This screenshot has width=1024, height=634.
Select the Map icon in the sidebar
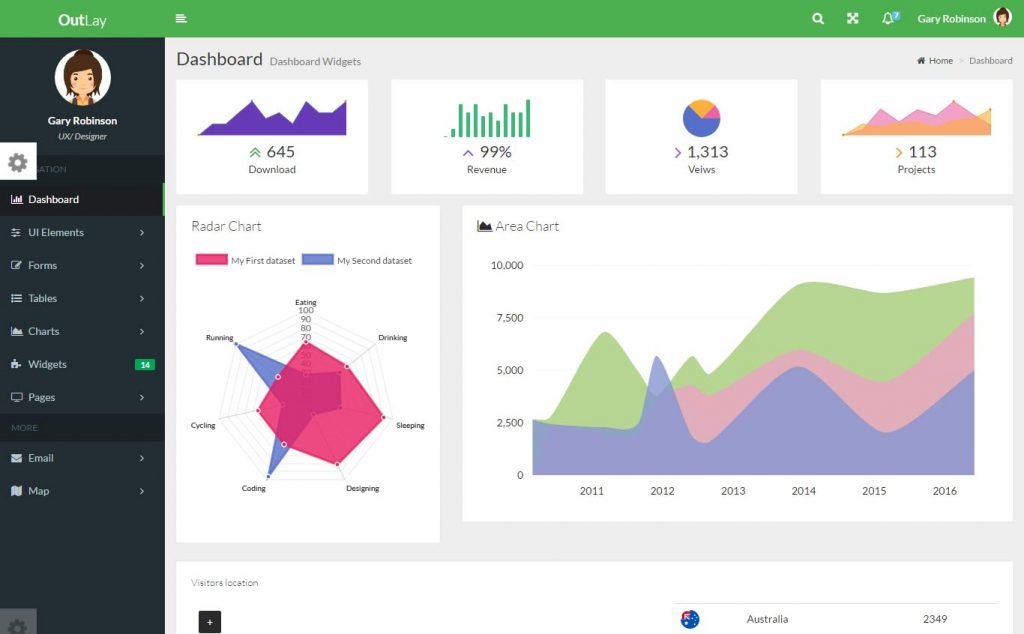click(16, 491)
